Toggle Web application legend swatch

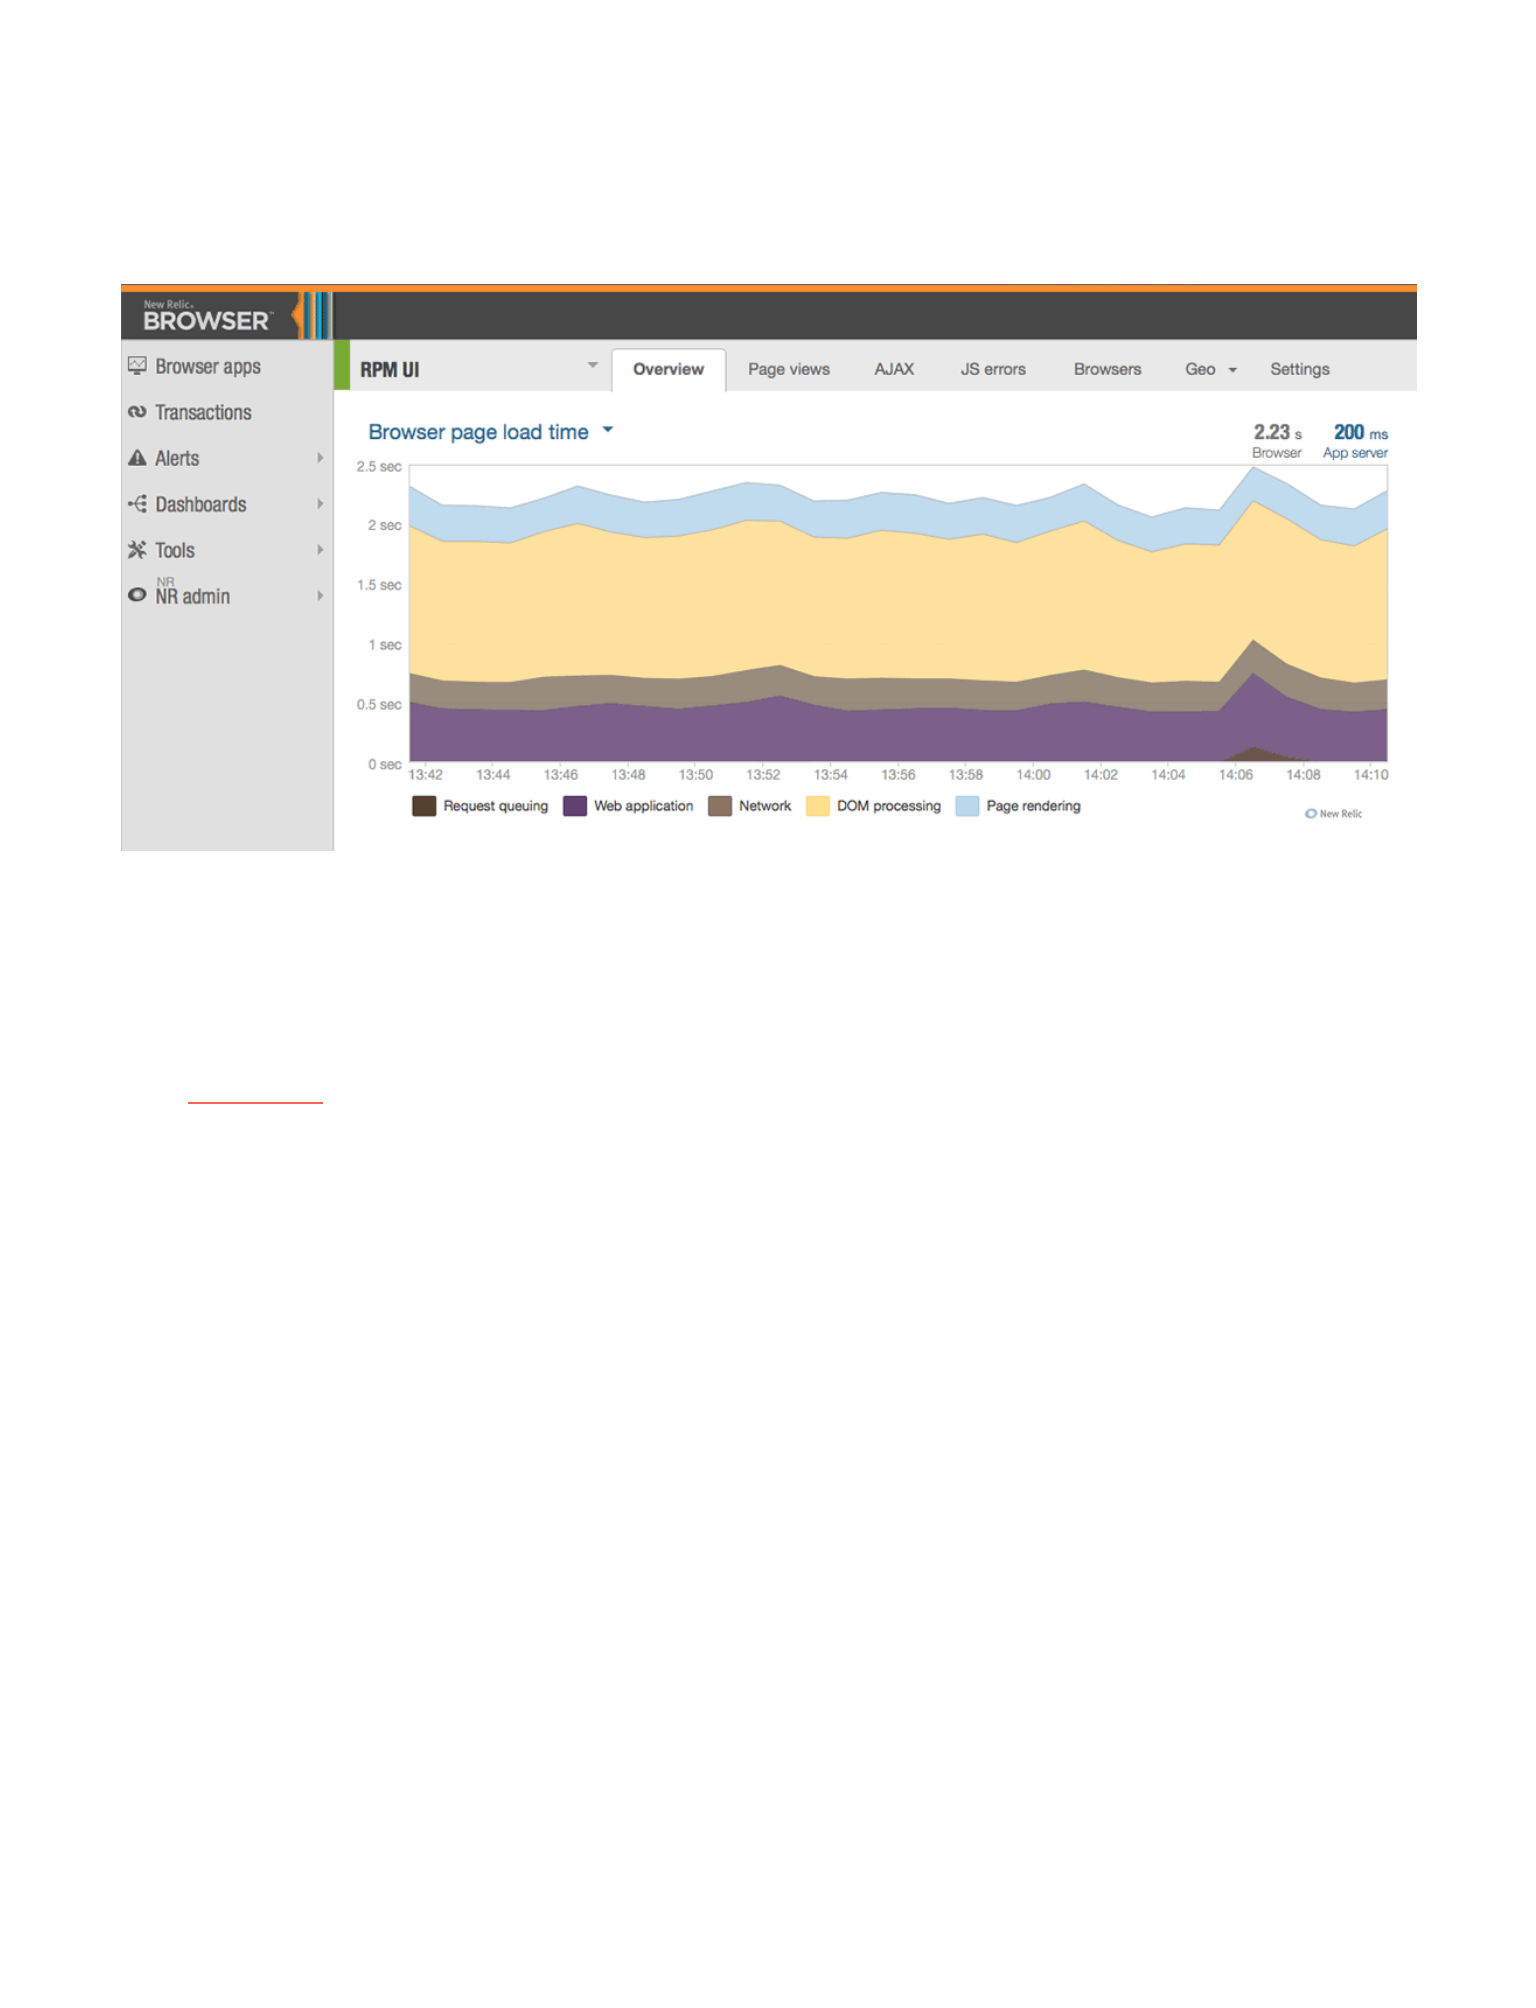point(574,806)
